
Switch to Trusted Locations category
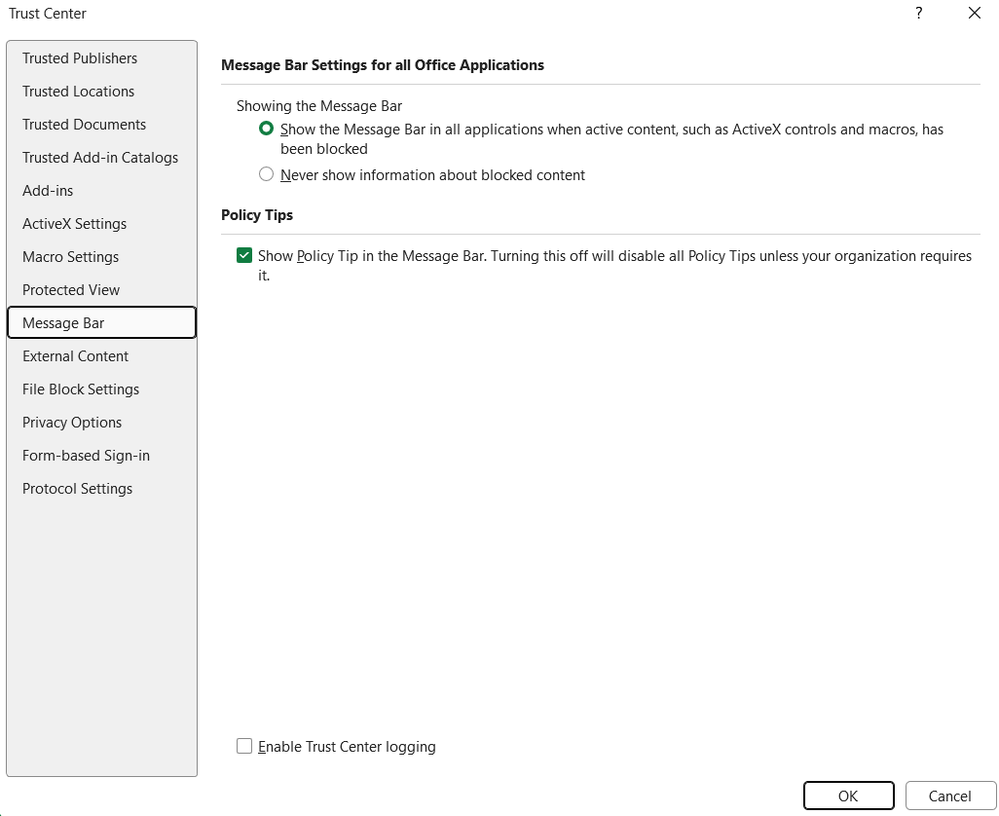tap(78, 91)
